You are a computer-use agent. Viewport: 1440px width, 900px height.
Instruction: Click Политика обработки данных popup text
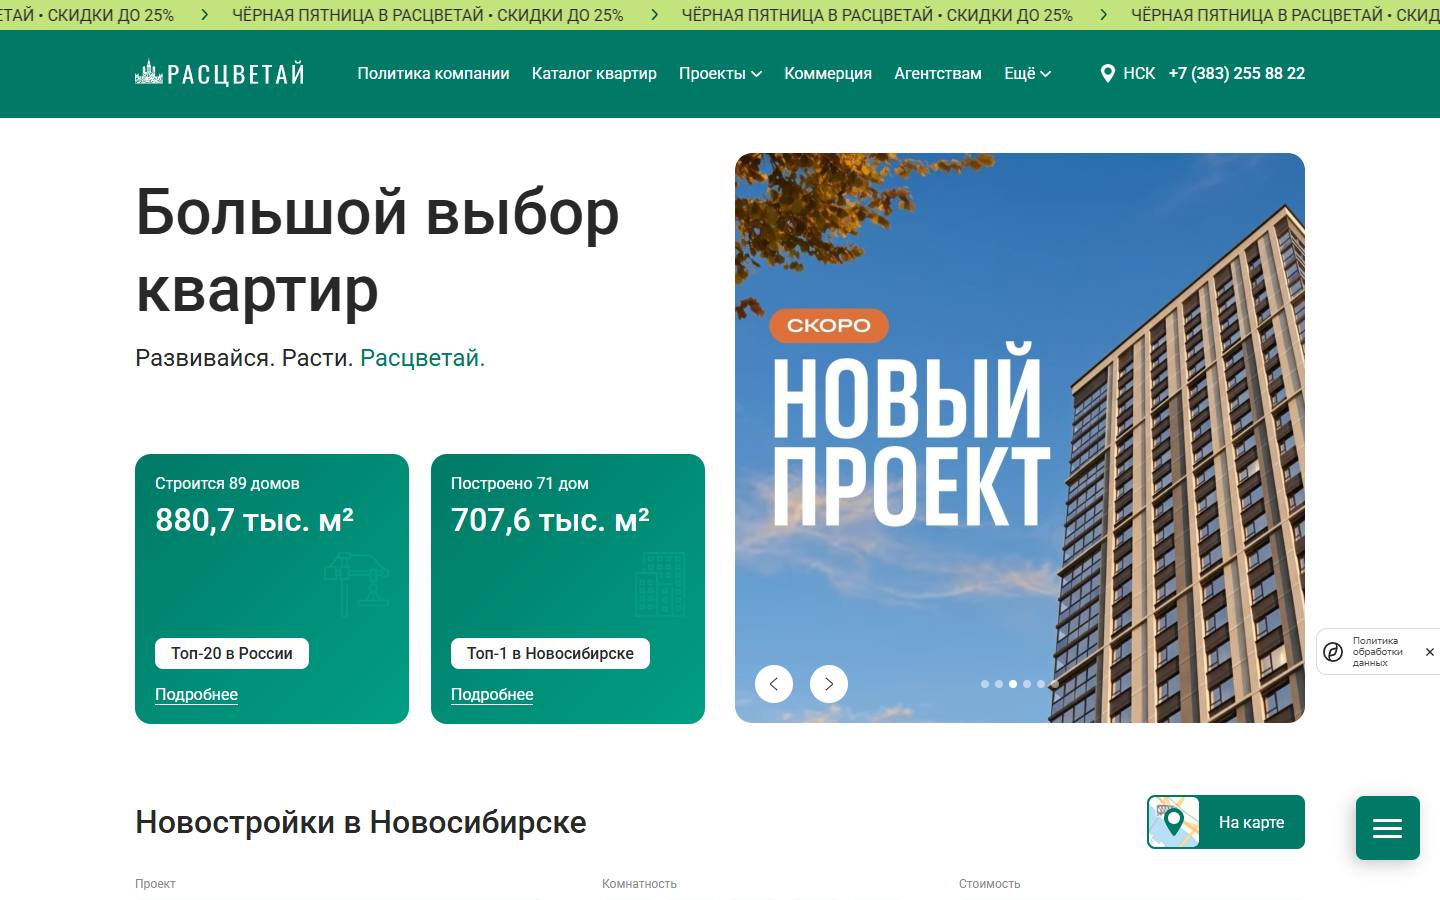point(1378,652)
